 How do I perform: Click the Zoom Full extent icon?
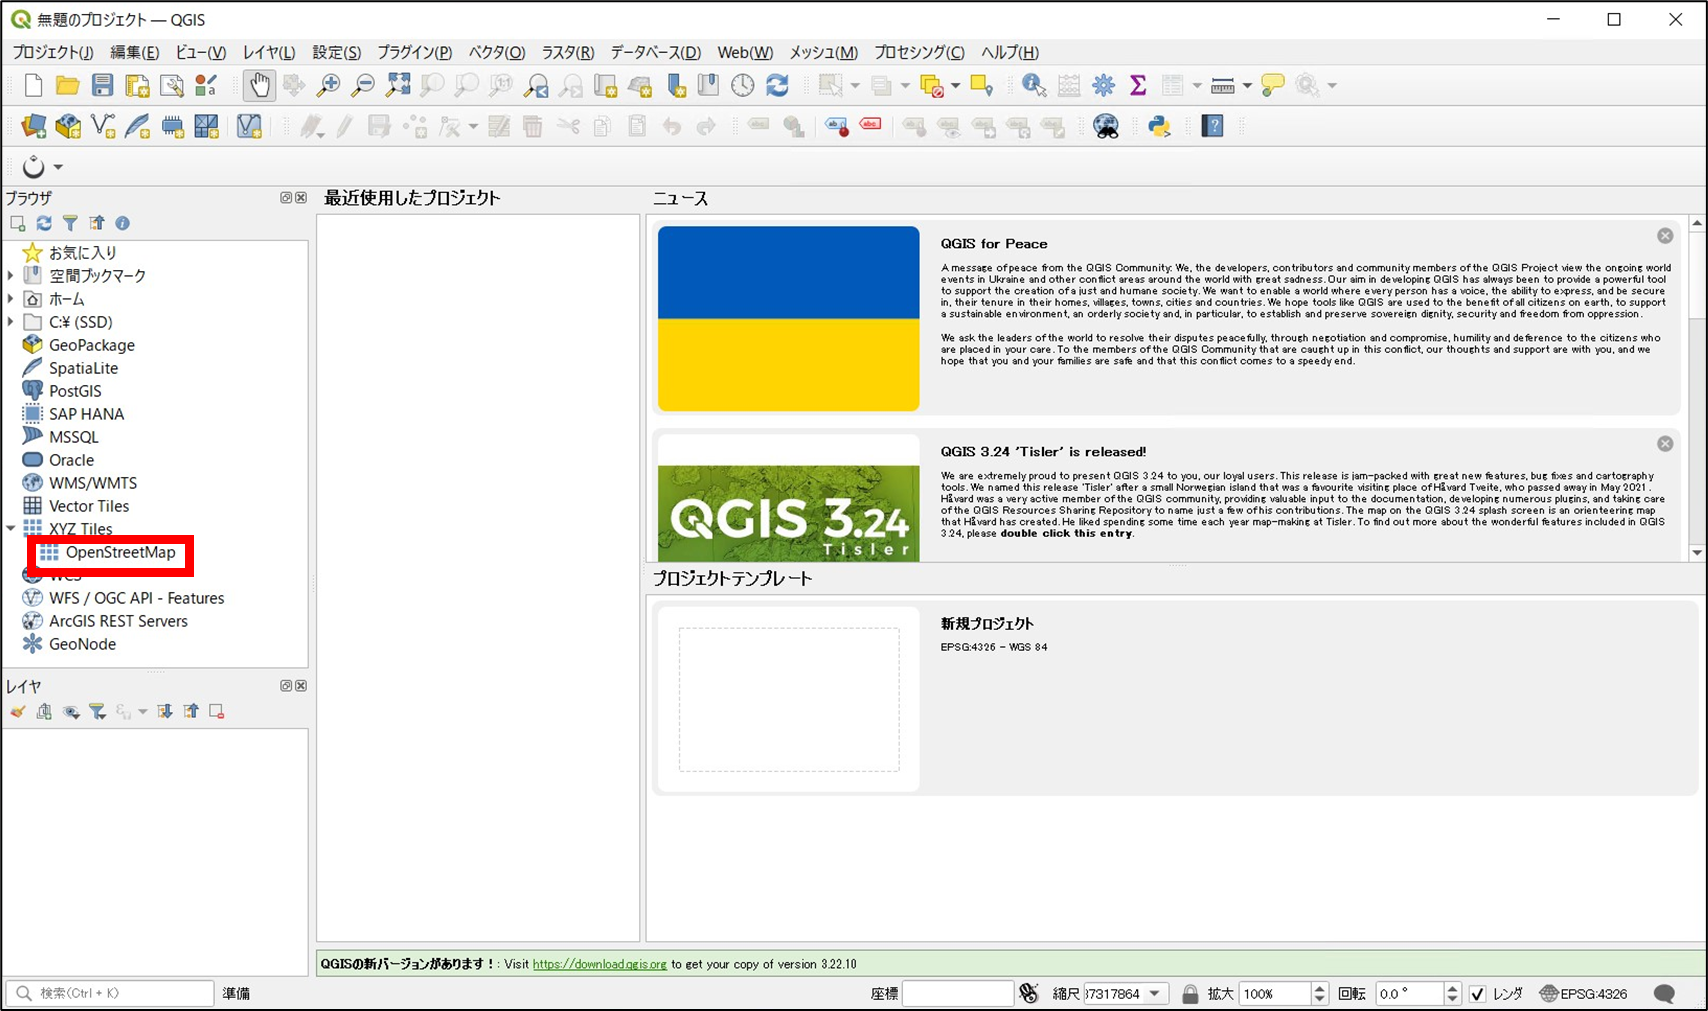pos(398,86)
